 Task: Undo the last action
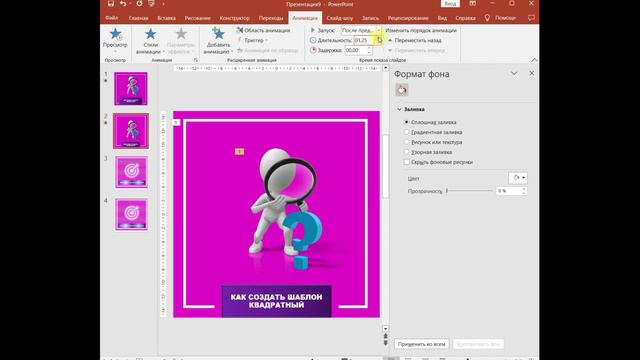(122, 4)
